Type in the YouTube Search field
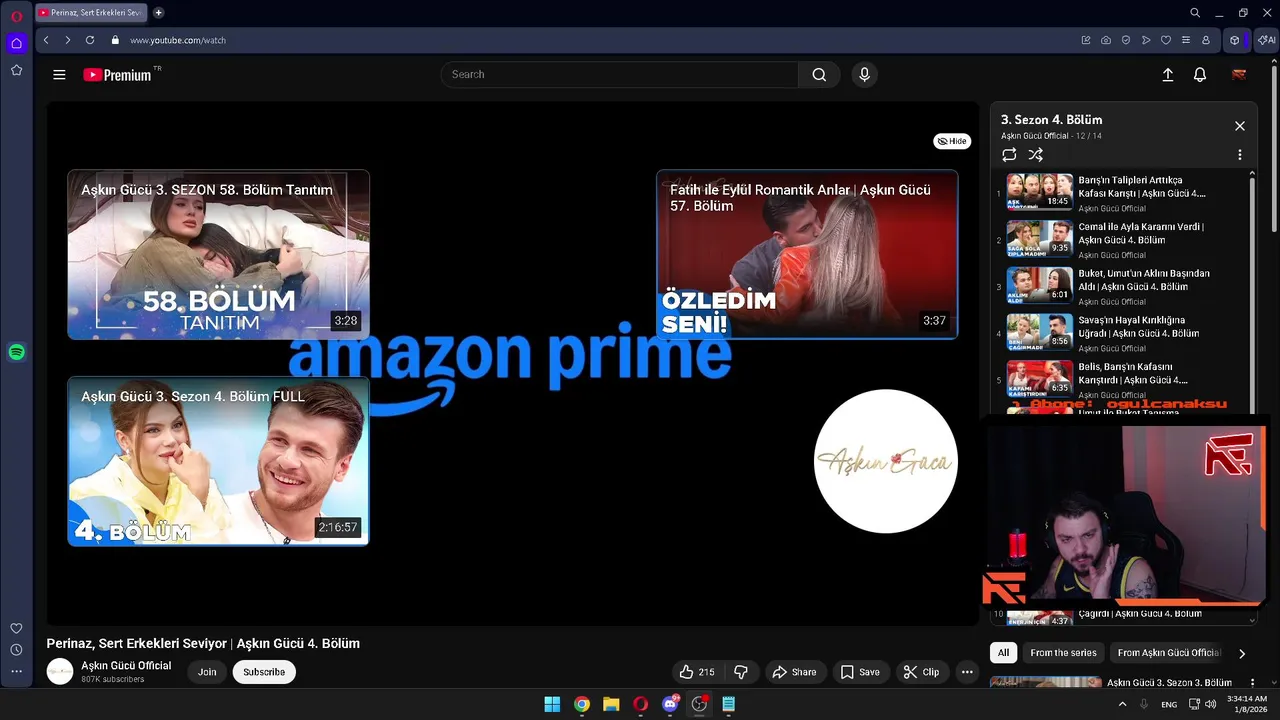The height and width of the screenshot is (720, 1280). coord(620,74)
